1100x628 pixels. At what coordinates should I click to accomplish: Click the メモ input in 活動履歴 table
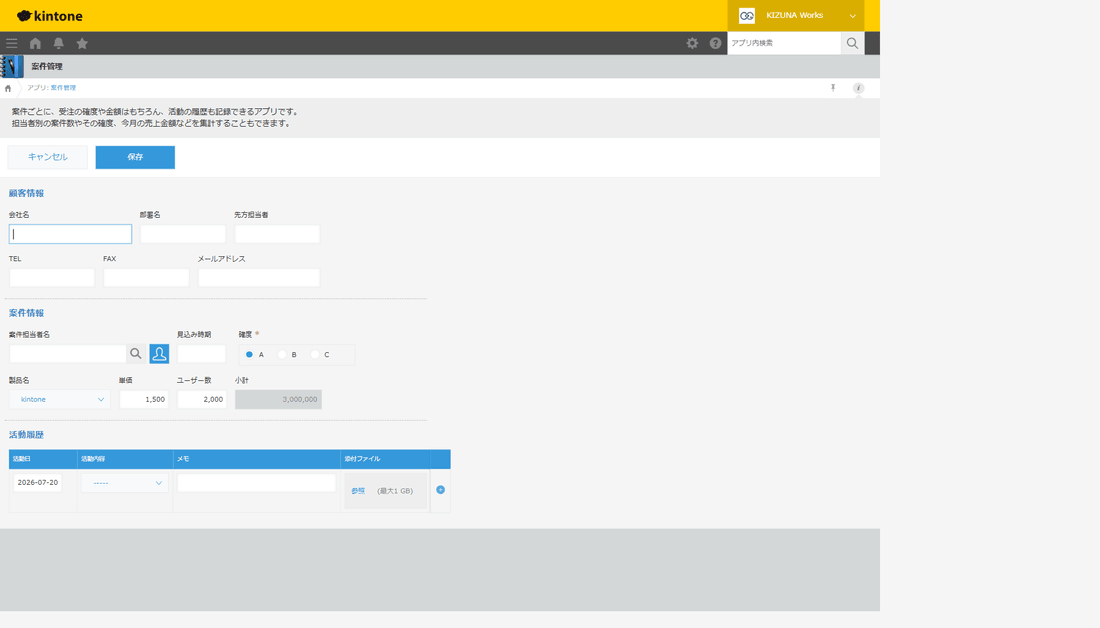(x=257, y=483)
